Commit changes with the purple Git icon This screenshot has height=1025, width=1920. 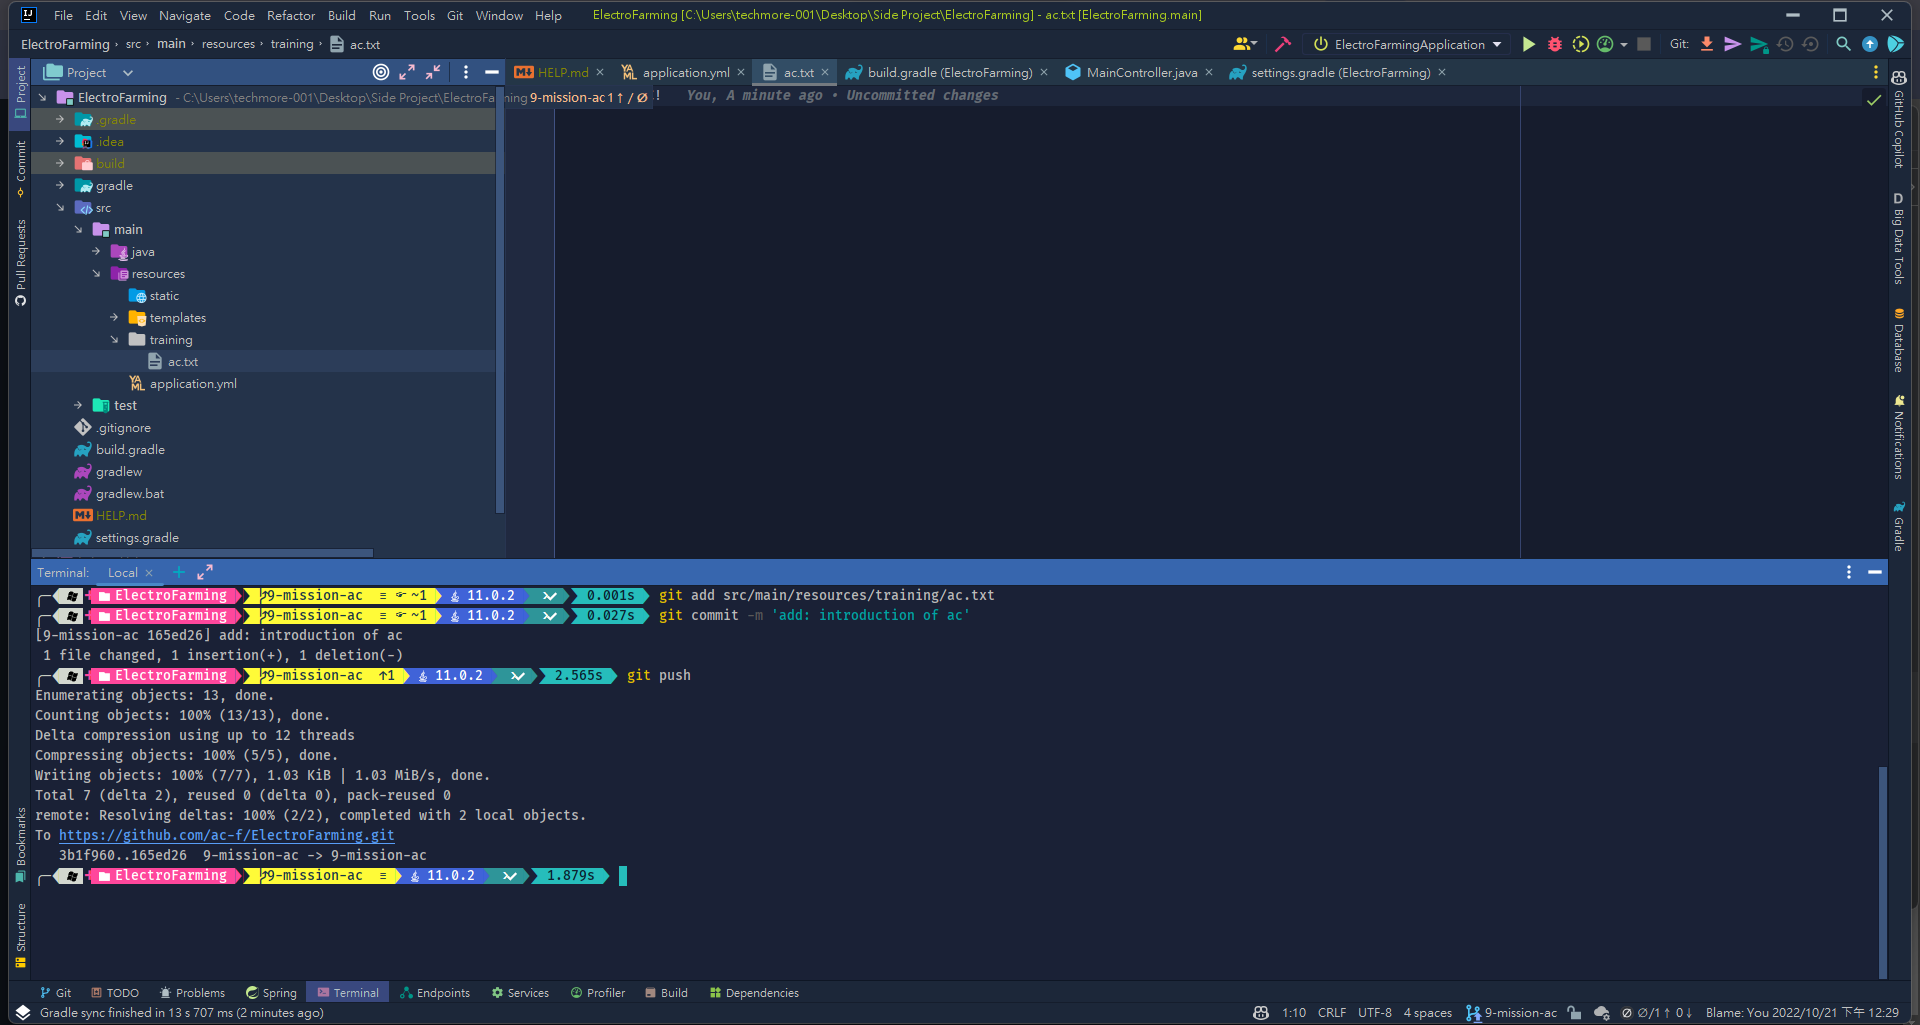click(1733, 44)
